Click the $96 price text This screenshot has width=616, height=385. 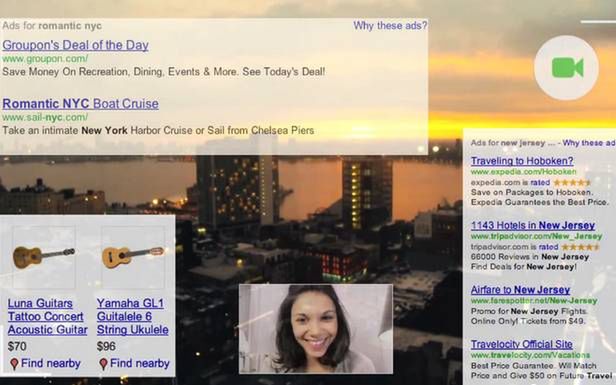point(106,346)
